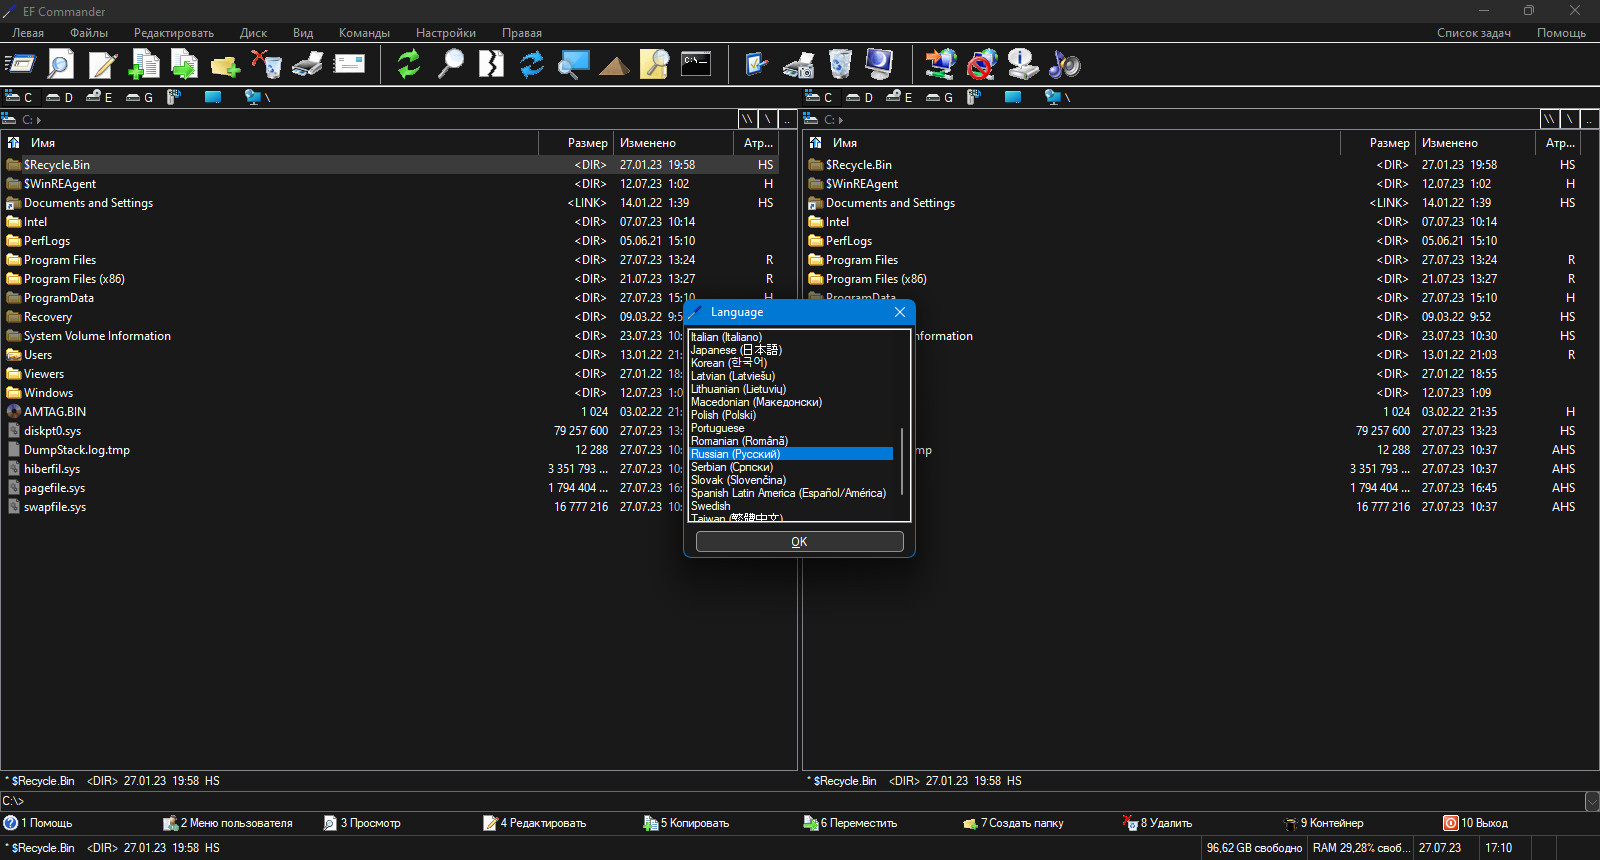
Task: Open the Команды menu
Action: coord(364,33)
